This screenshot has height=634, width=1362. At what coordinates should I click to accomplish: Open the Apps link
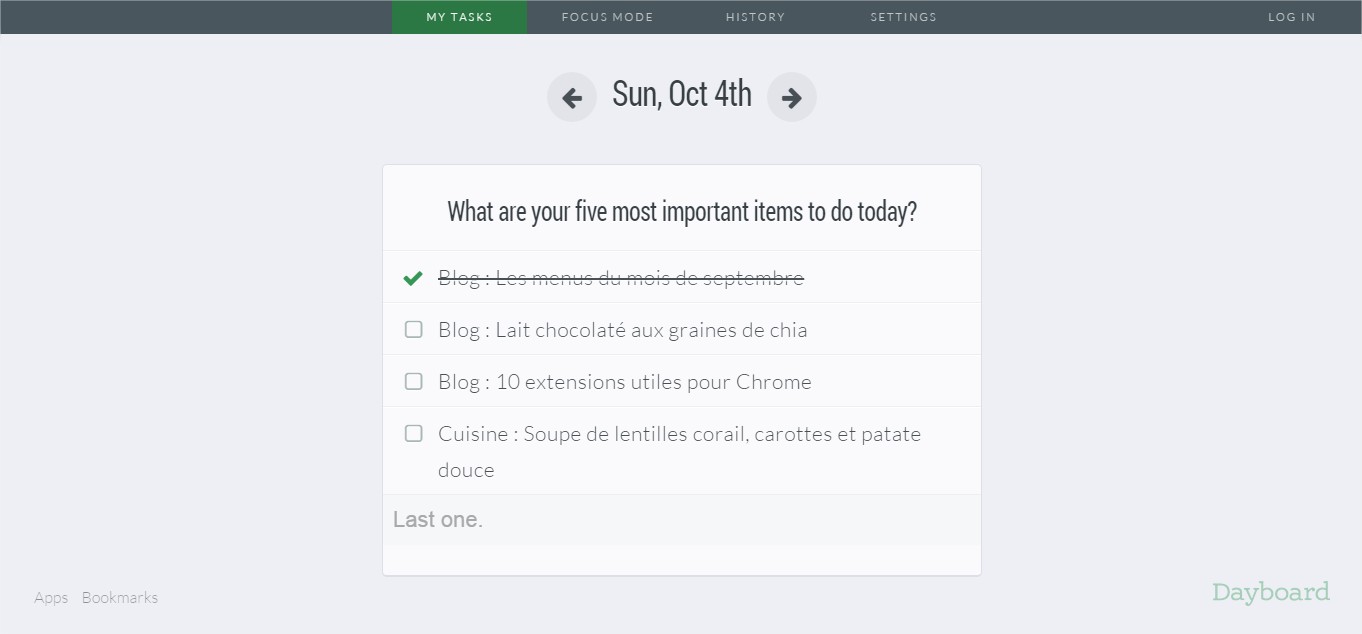pos(51,597)
